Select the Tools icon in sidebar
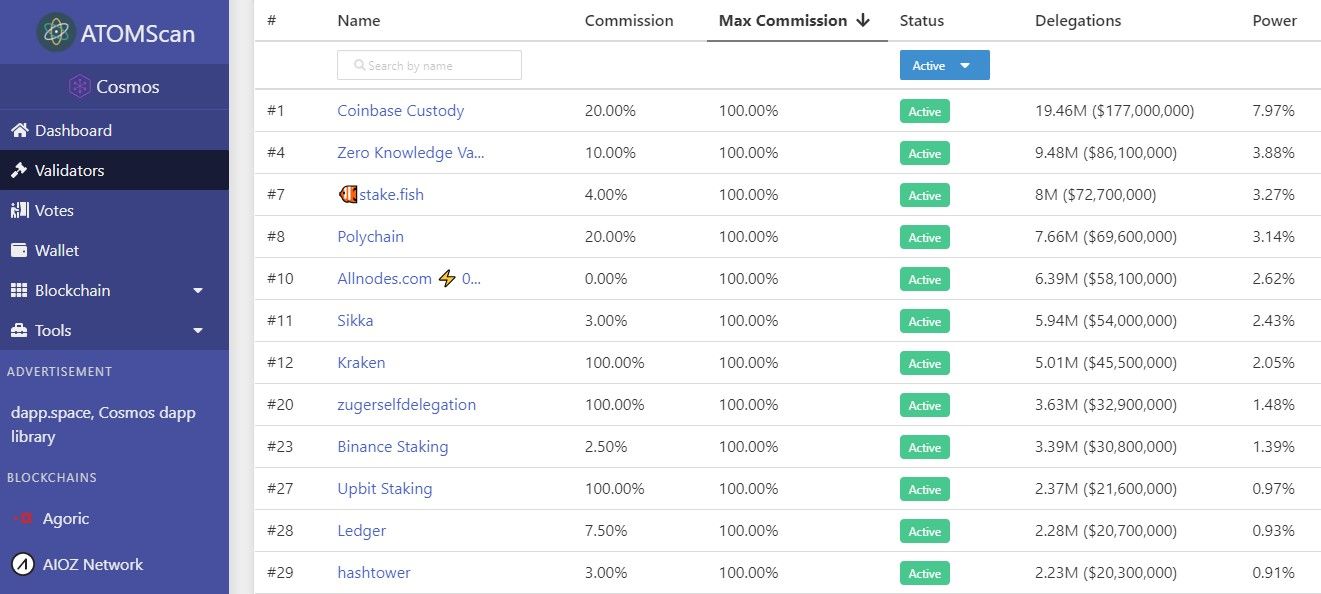This screenshot has height=594, width=1321. [x=18, y=330]
